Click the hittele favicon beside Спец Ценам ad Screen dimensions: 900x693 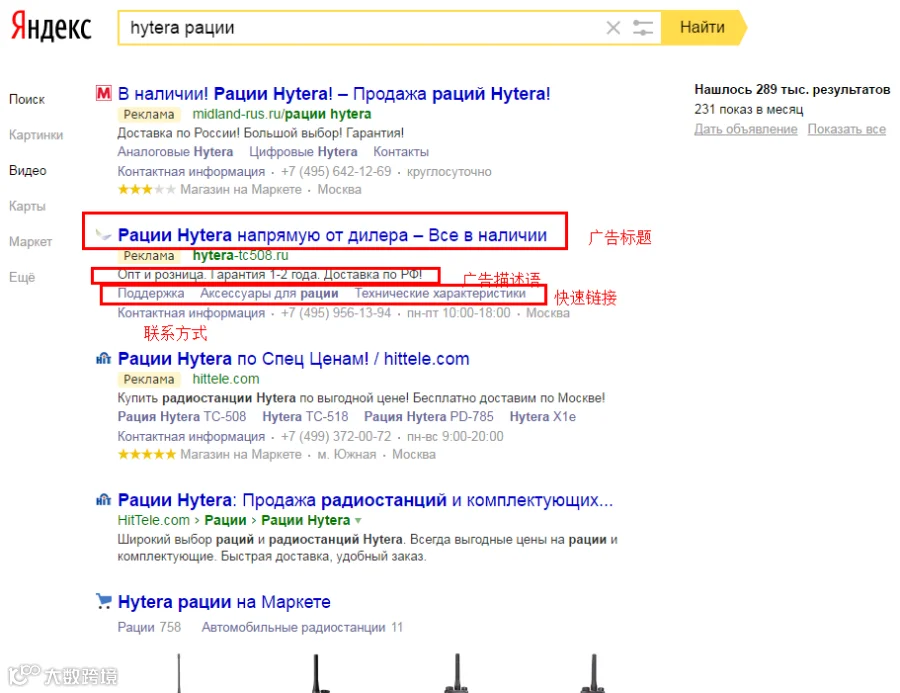click(103, 359)
